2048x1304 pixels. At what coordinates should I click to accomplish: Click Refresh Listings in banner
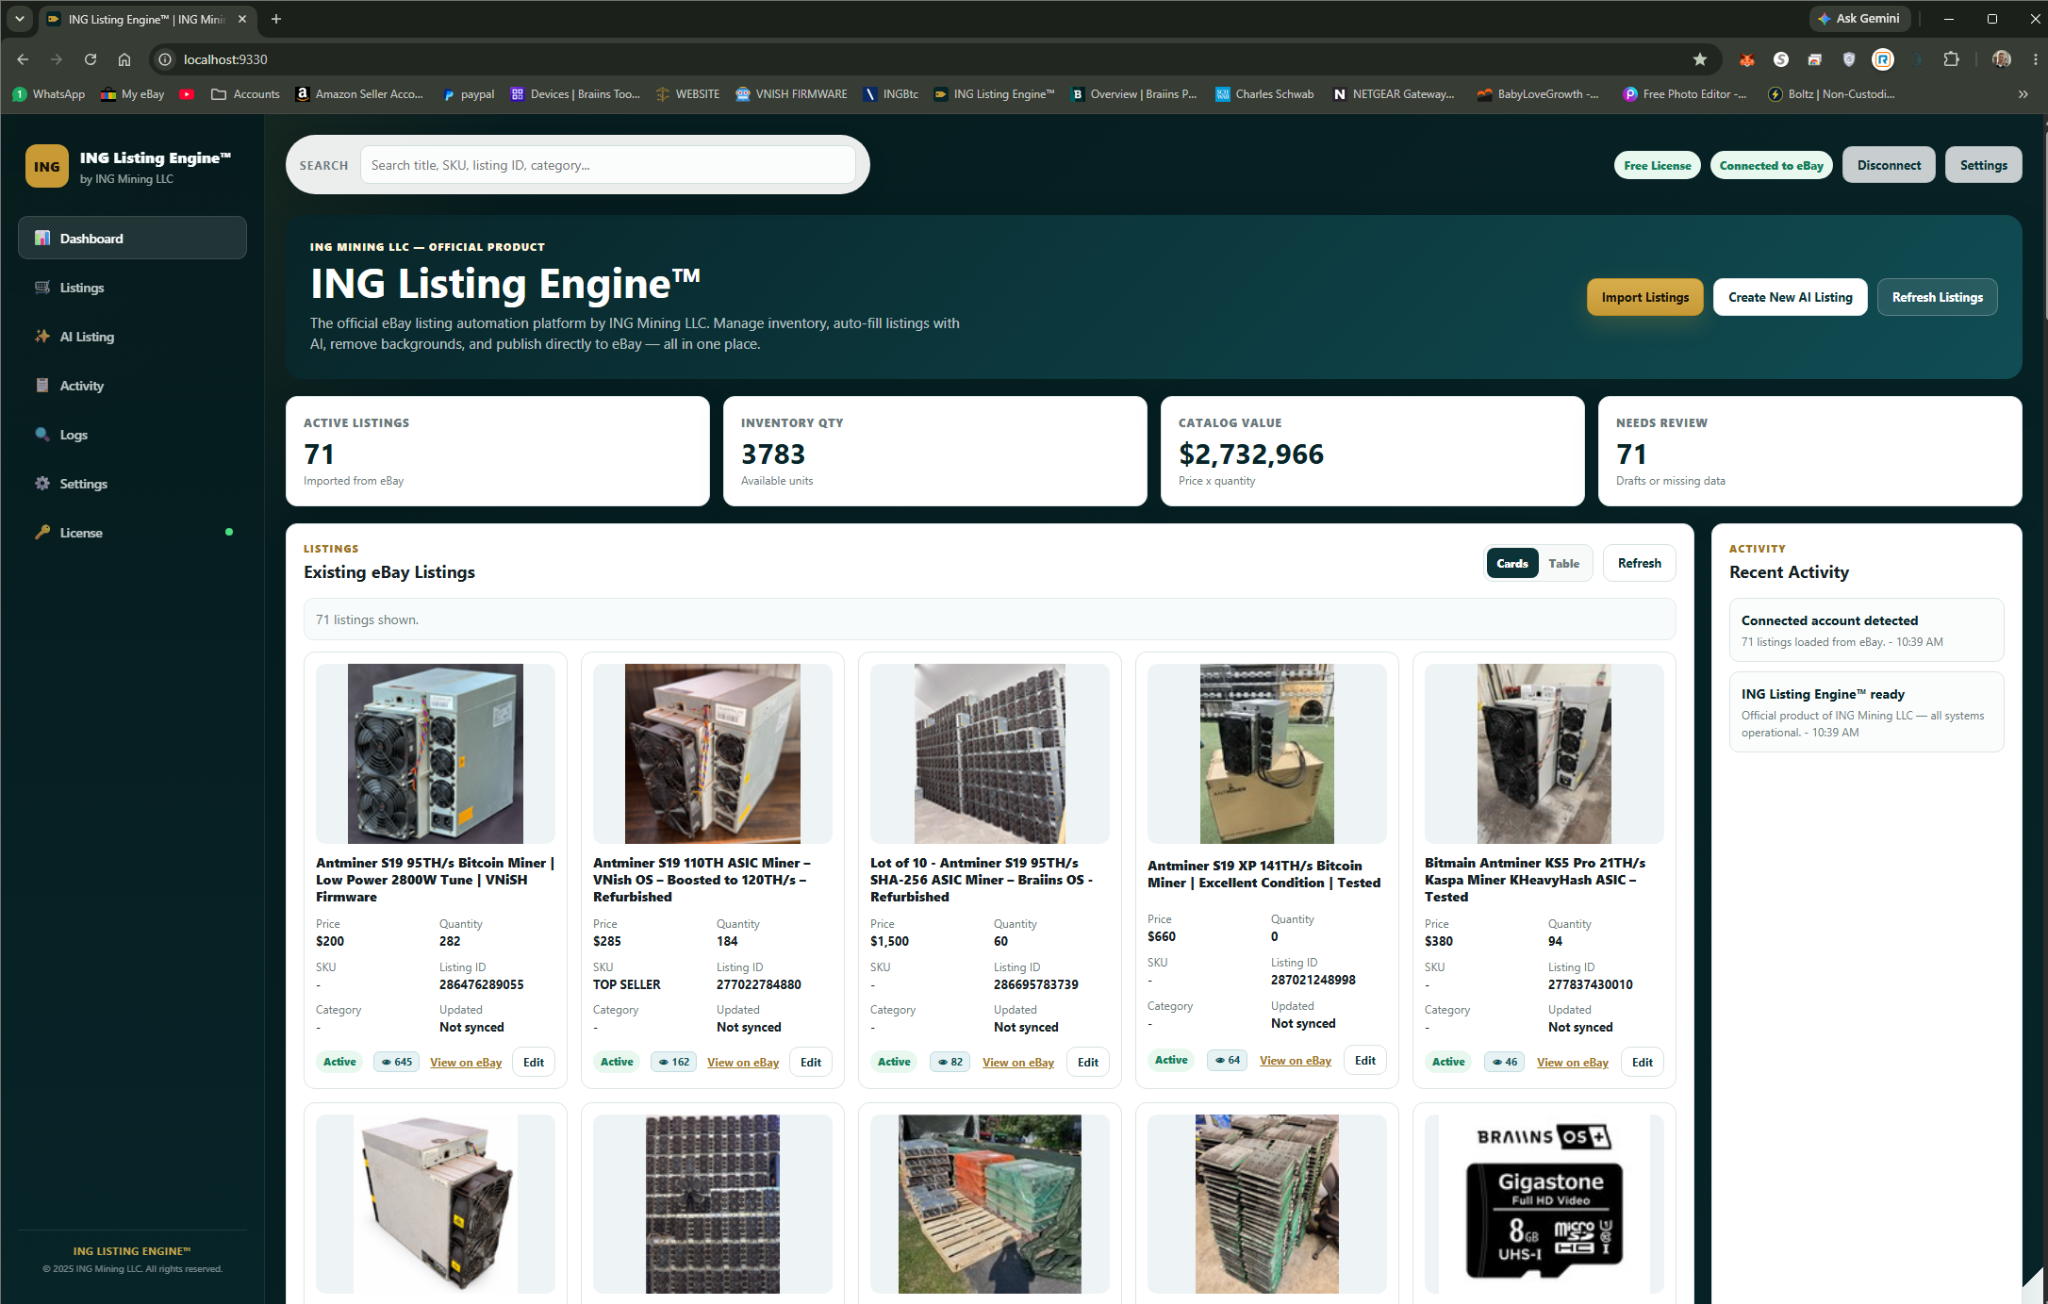point(1937,297)
